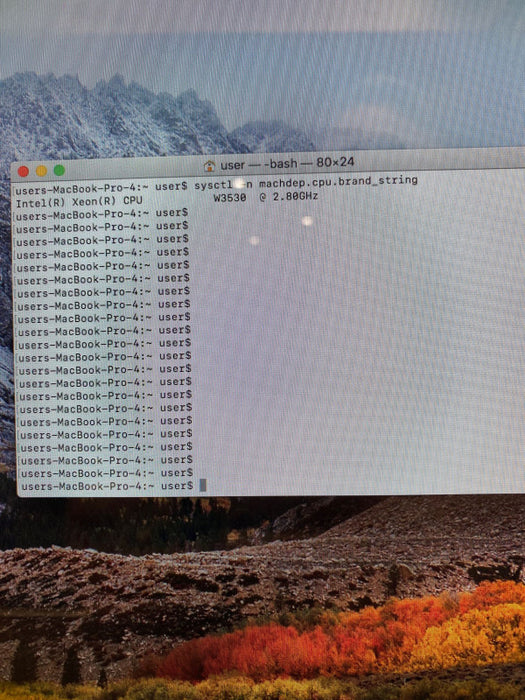Click the "2.80GHz" clock speed text
This screenshot has height=700, width=525.
(295, 196)
